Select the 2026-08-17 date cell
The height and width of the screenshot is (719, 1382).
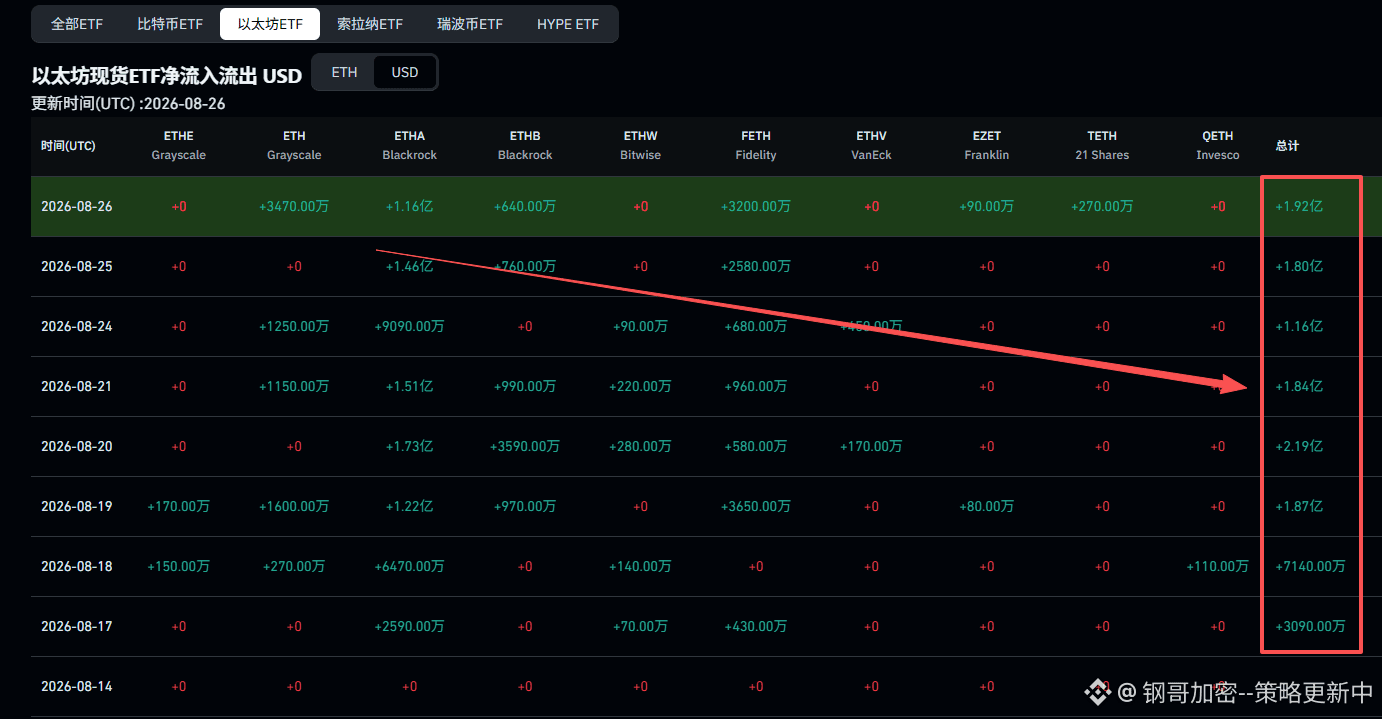77,626
